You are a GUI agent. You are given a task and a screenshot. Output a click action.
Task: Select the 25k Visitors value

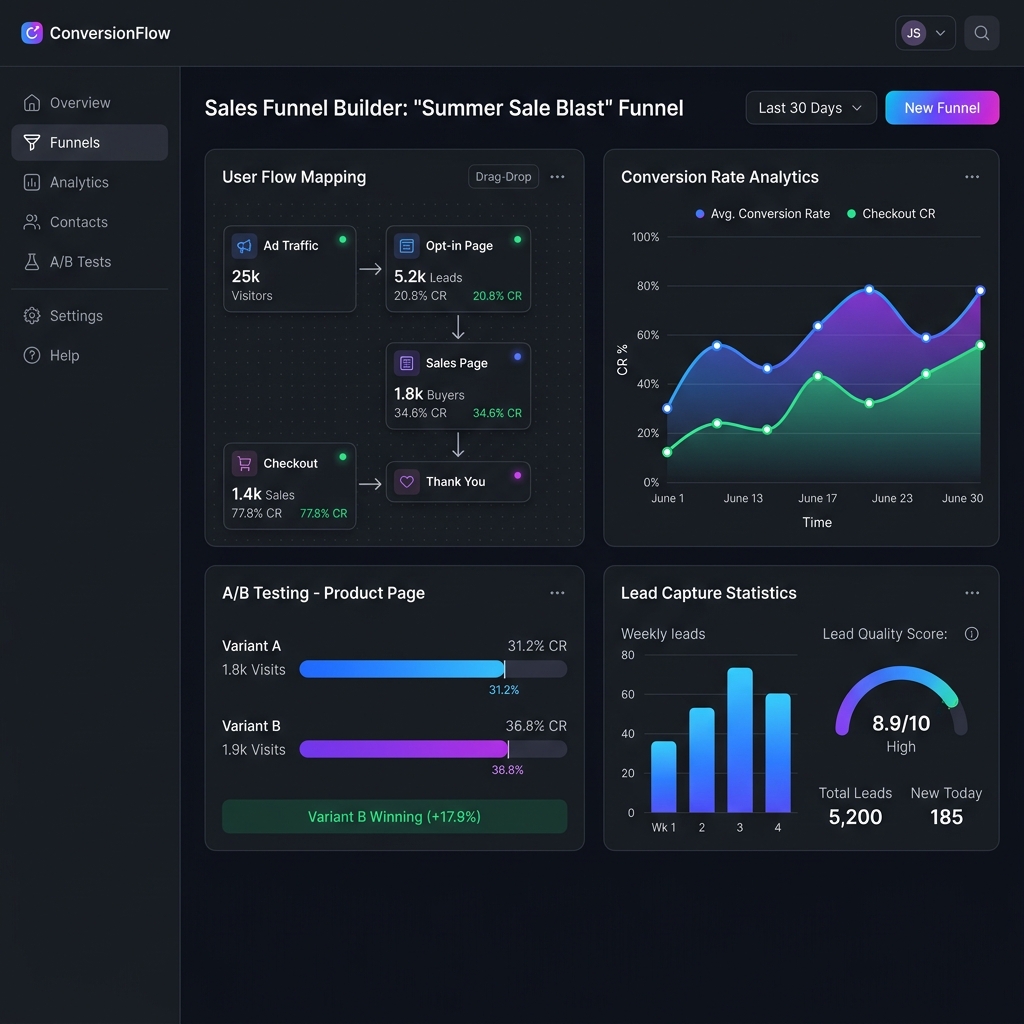(x=251, y=285)
